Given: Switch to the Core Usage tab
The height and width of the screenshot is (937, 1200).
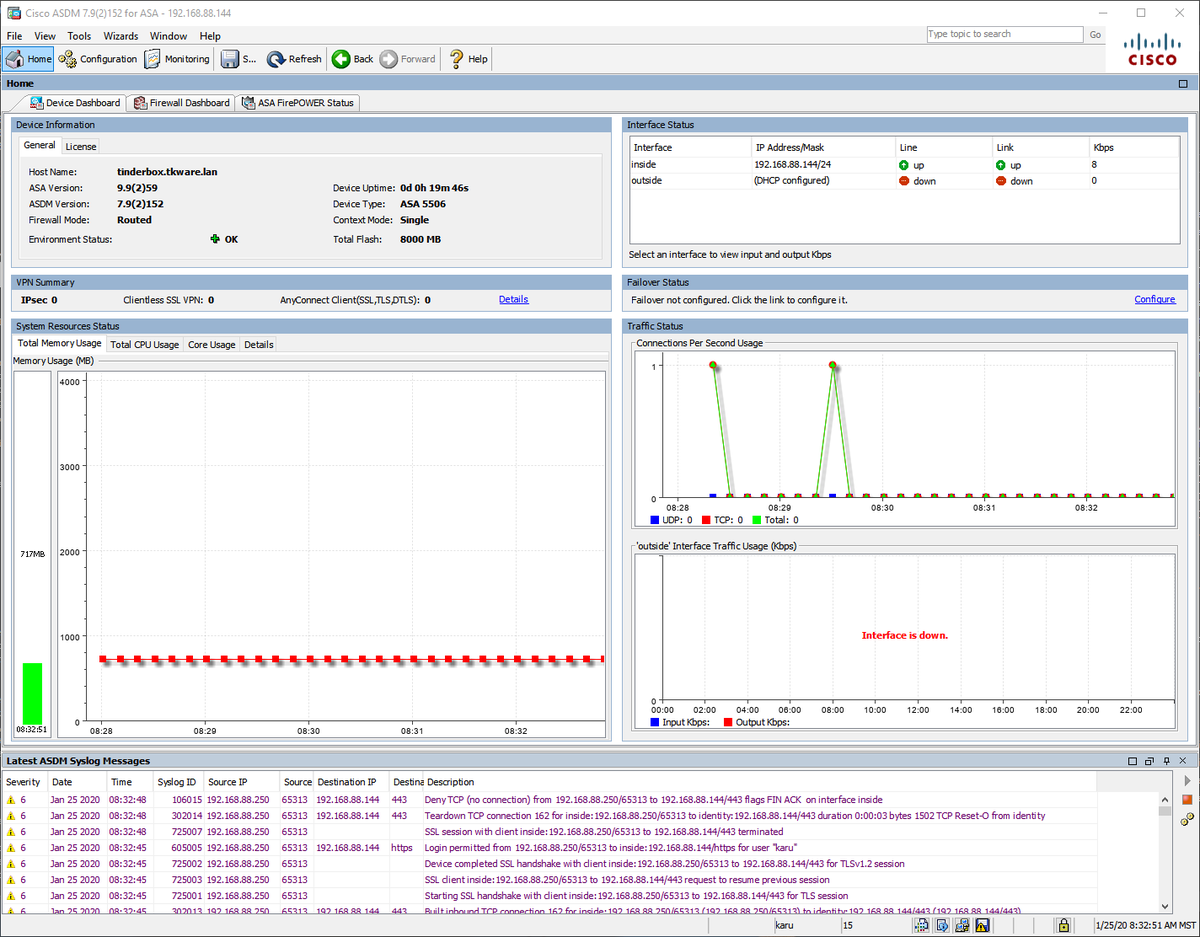Looking at the screenshot, I should point(212,344).
